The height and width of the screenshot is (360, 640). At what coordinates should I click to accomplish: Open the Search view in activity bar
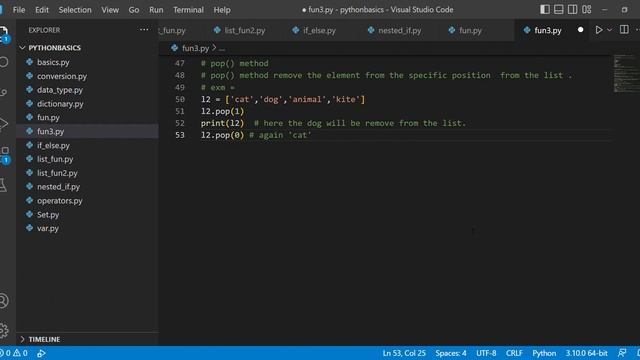click(x=4, y=62)
